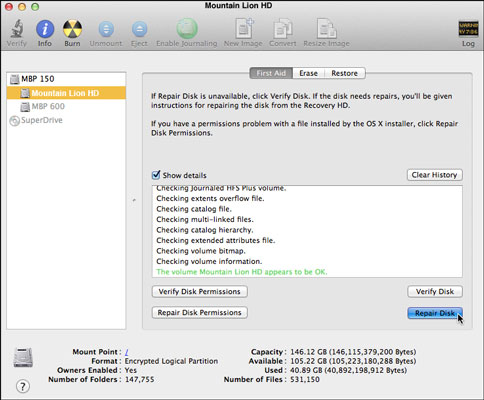Switch to the Restore tab

coord(344,73)
